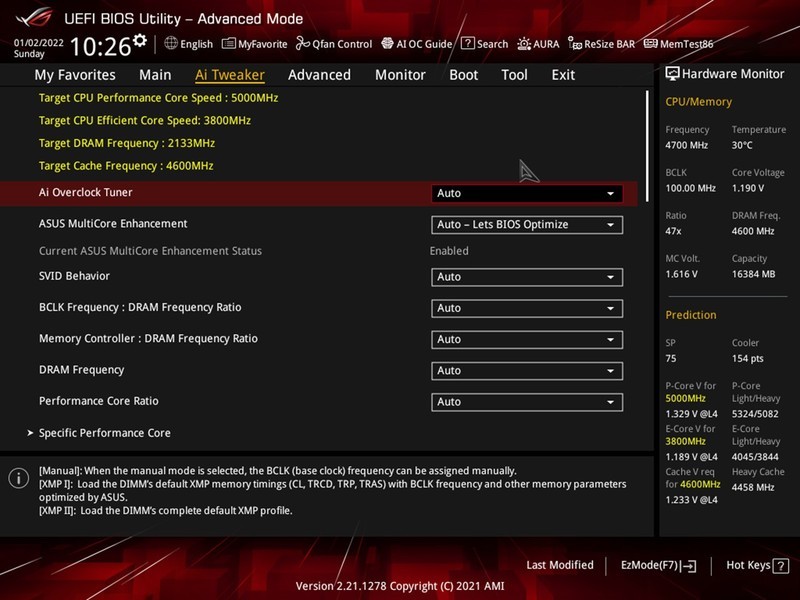Click the CPU/Memory heading in Hardware Monitor
This screenshot has height=600, width=800.
[698, 102]
